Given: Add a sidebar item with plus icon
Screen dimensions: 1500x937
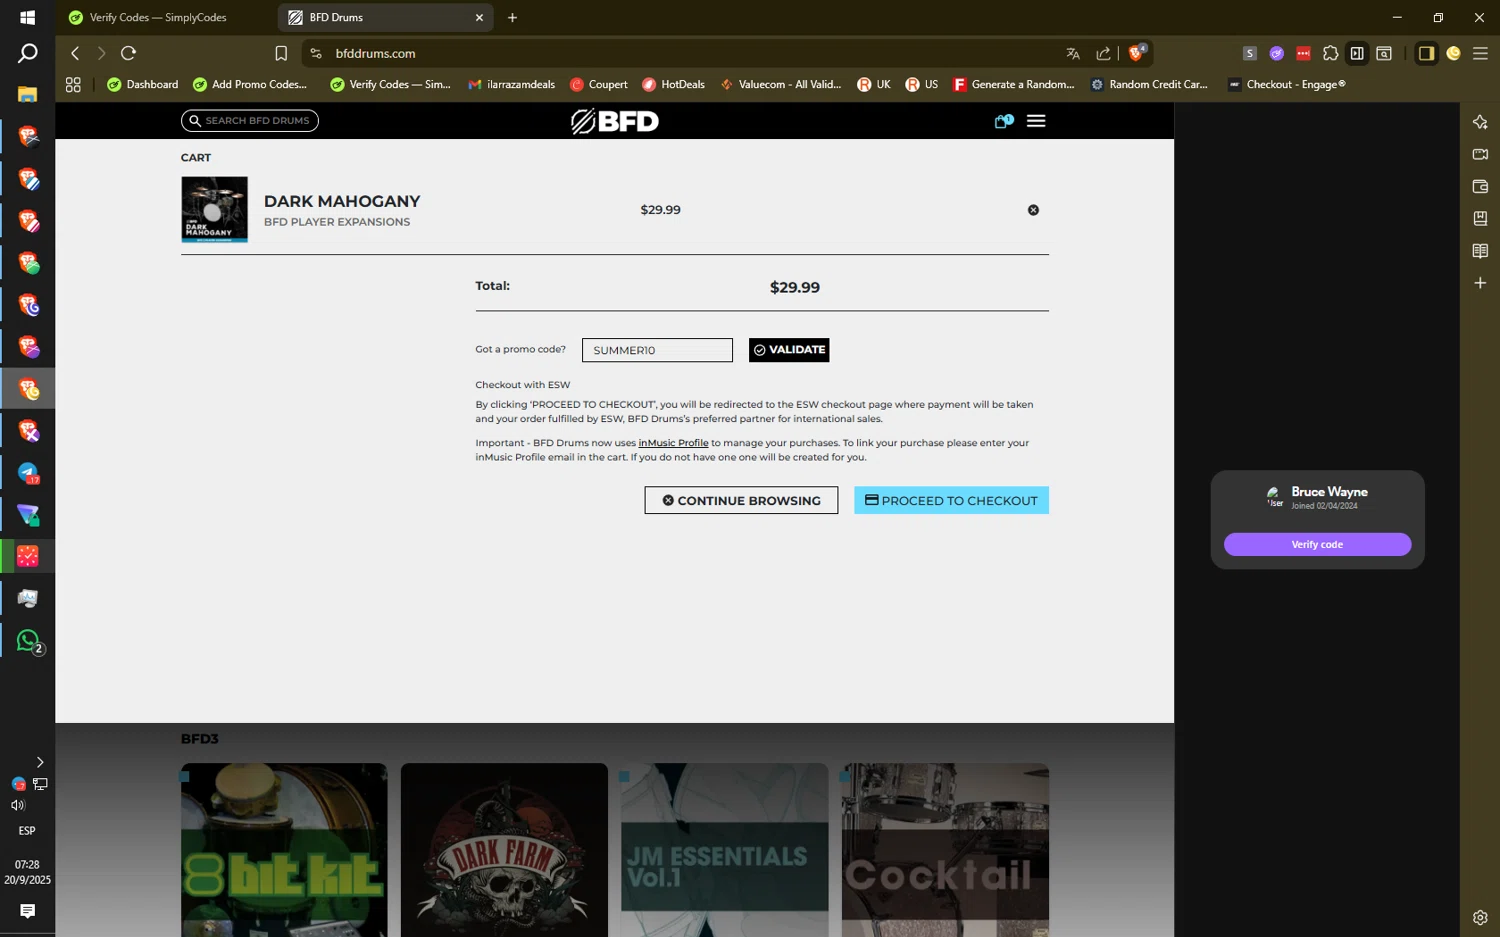Looking at the screenshot, I should coord(1480,283).
